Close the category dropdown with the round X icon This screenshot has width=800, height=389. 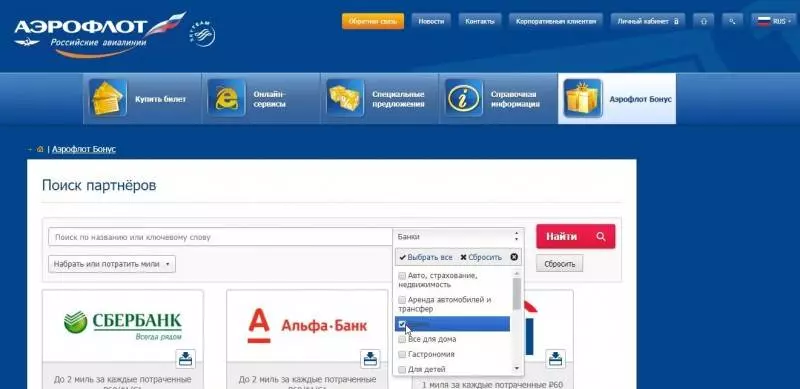[514, 257]
